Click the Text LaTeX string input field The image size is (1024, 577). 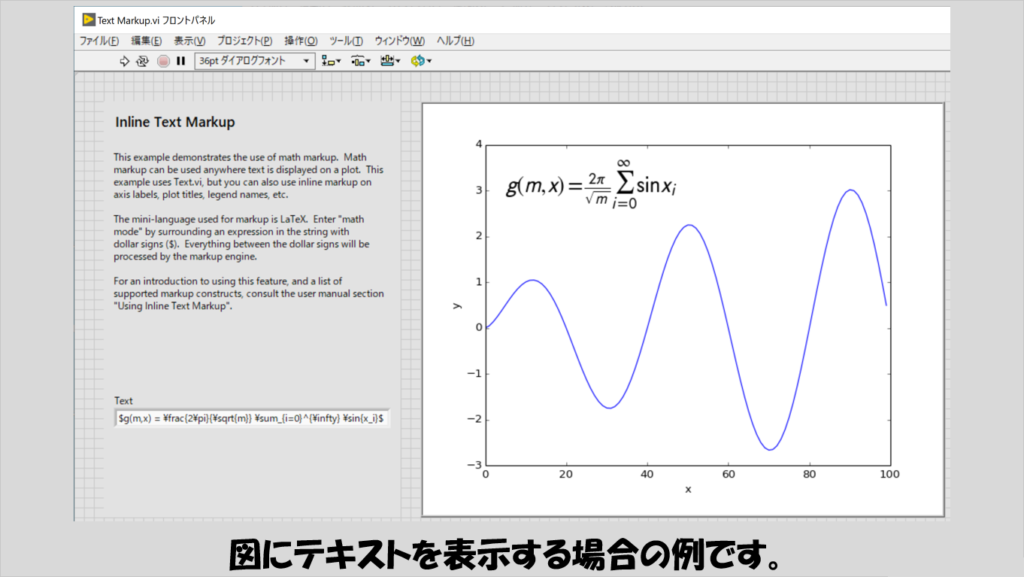[253, 418]
